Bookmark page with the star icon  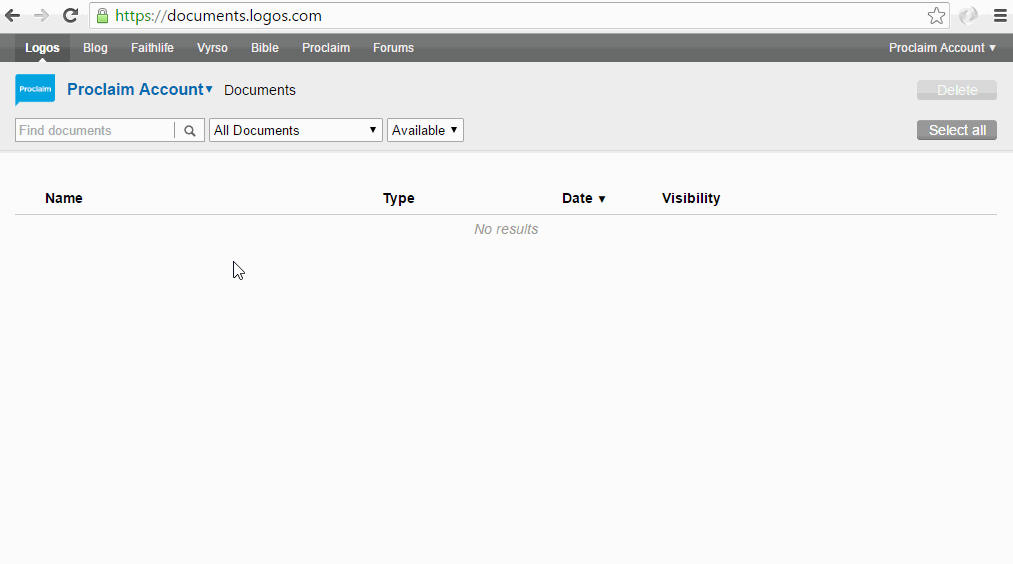[x=936, y=16]
